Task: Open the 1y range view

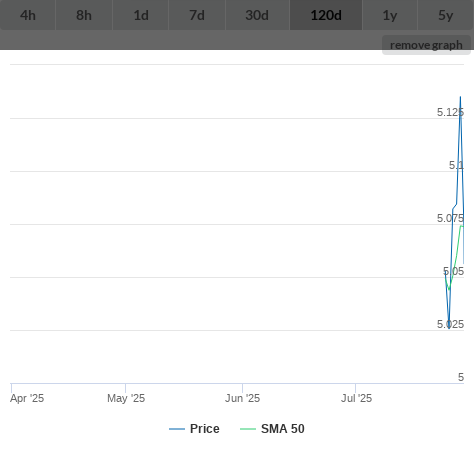Action: pos(390,15)
